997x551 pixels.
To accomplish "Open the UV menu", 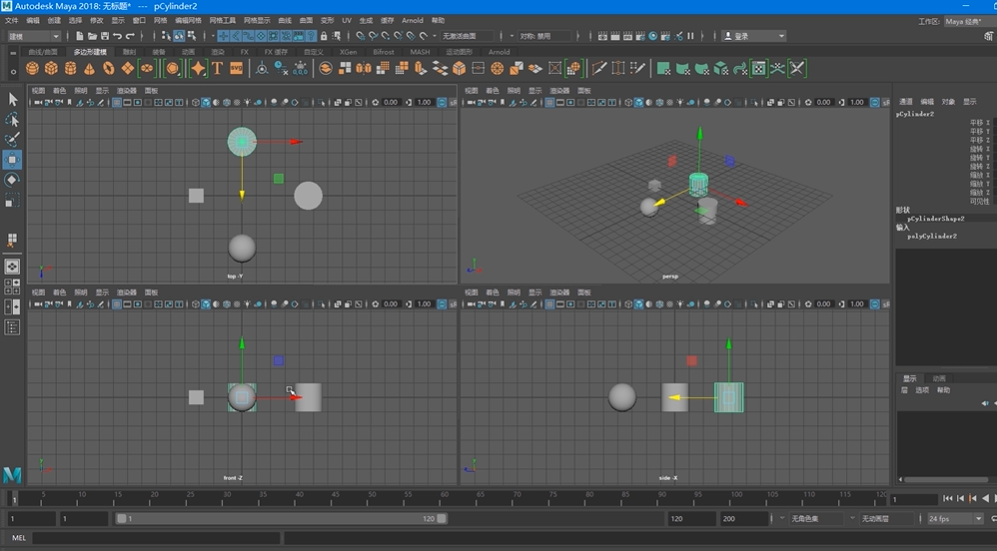I will pyautogui.click(x=347, y=20).
